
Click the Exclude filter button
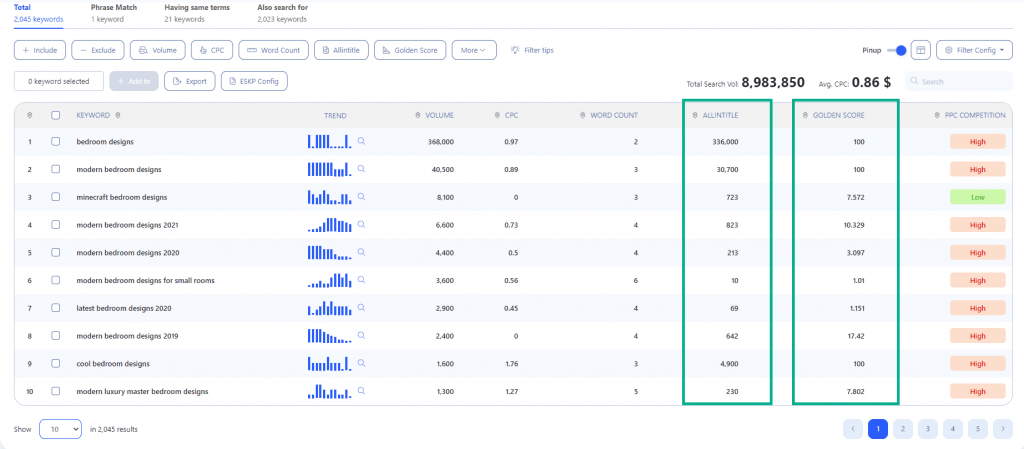click(x=97, y=50)
